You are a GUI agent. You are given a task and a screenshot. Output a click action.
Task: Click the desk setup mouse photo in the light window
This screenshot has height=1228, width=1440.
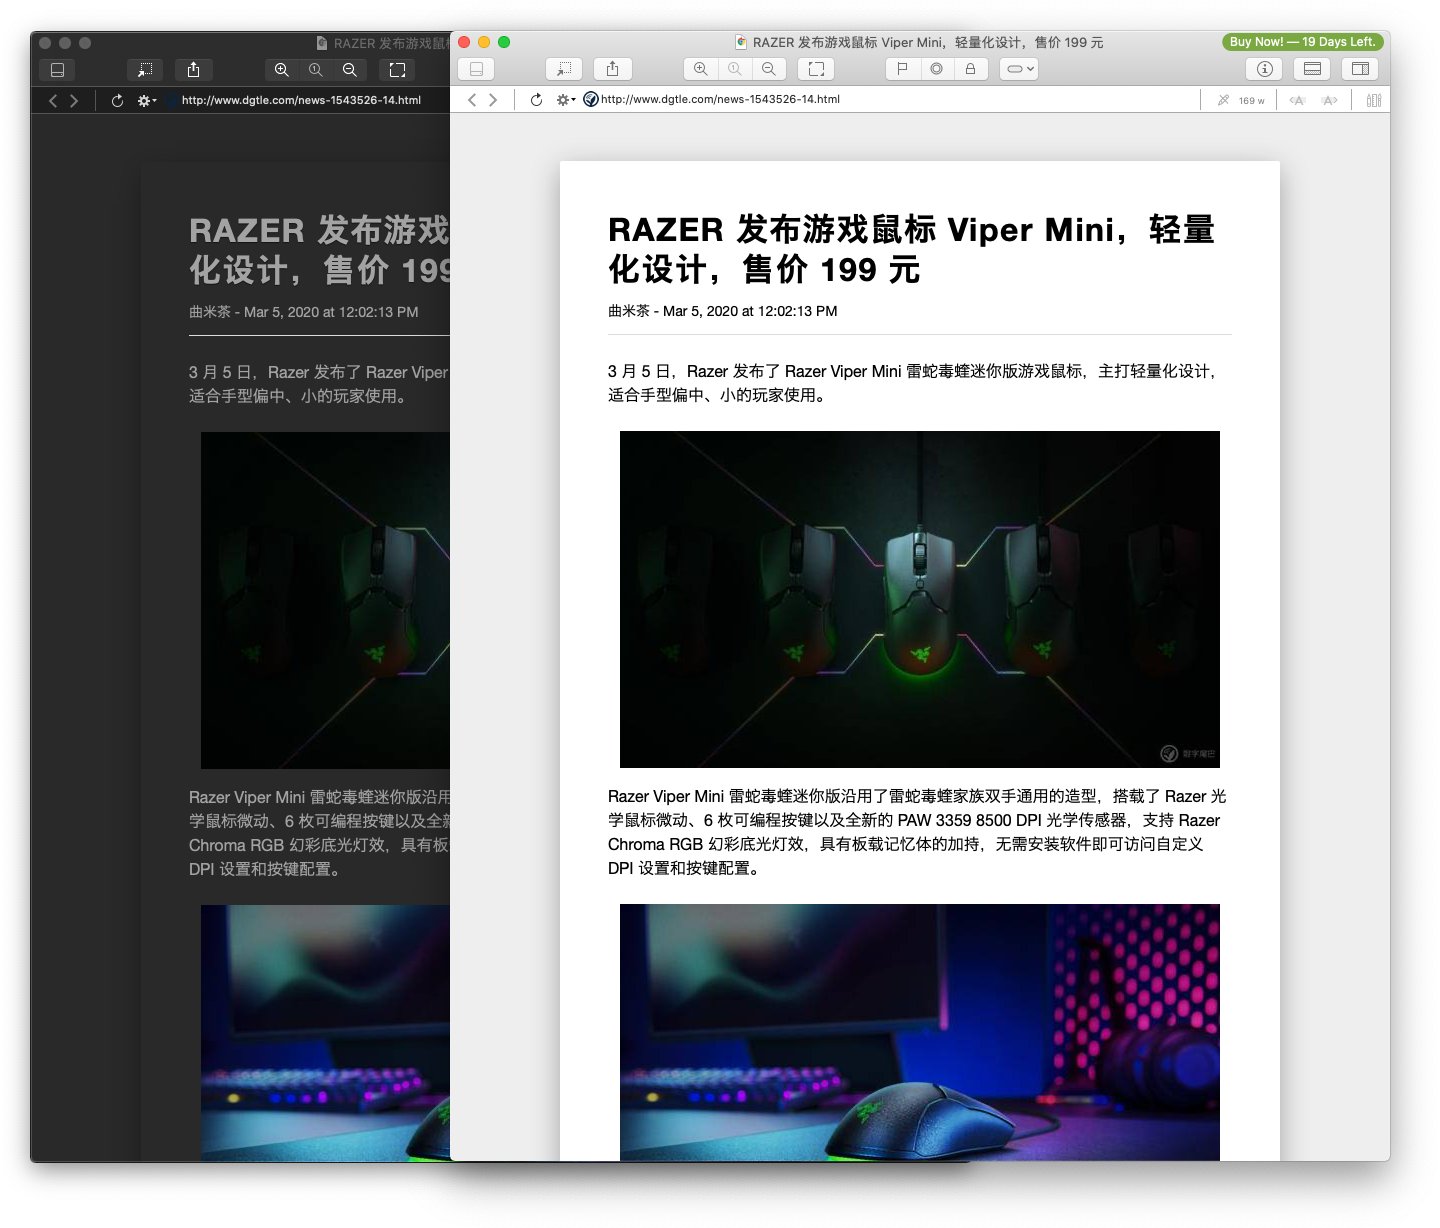(x=920, y=1032)
